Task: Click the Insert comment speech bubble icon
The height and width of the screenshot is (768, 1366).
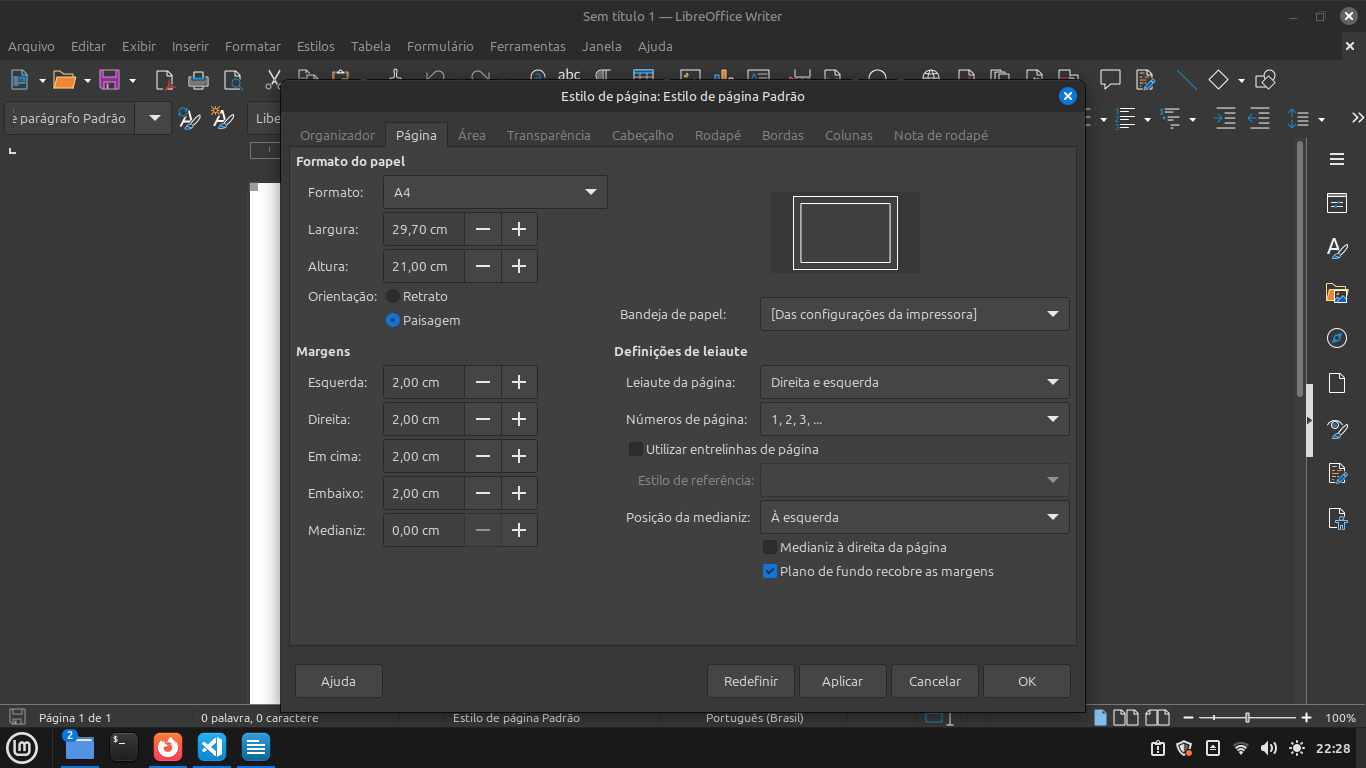Action: [1110, 80]
